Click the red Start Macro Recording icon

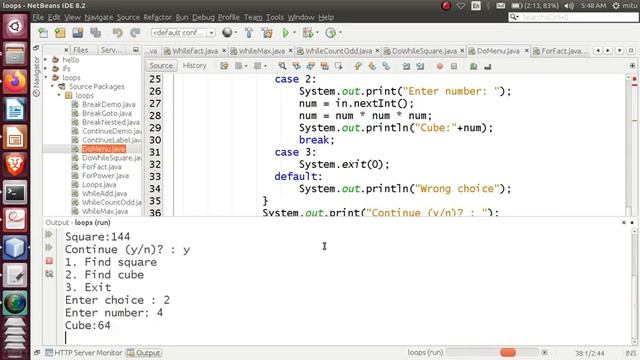[440, 66]
